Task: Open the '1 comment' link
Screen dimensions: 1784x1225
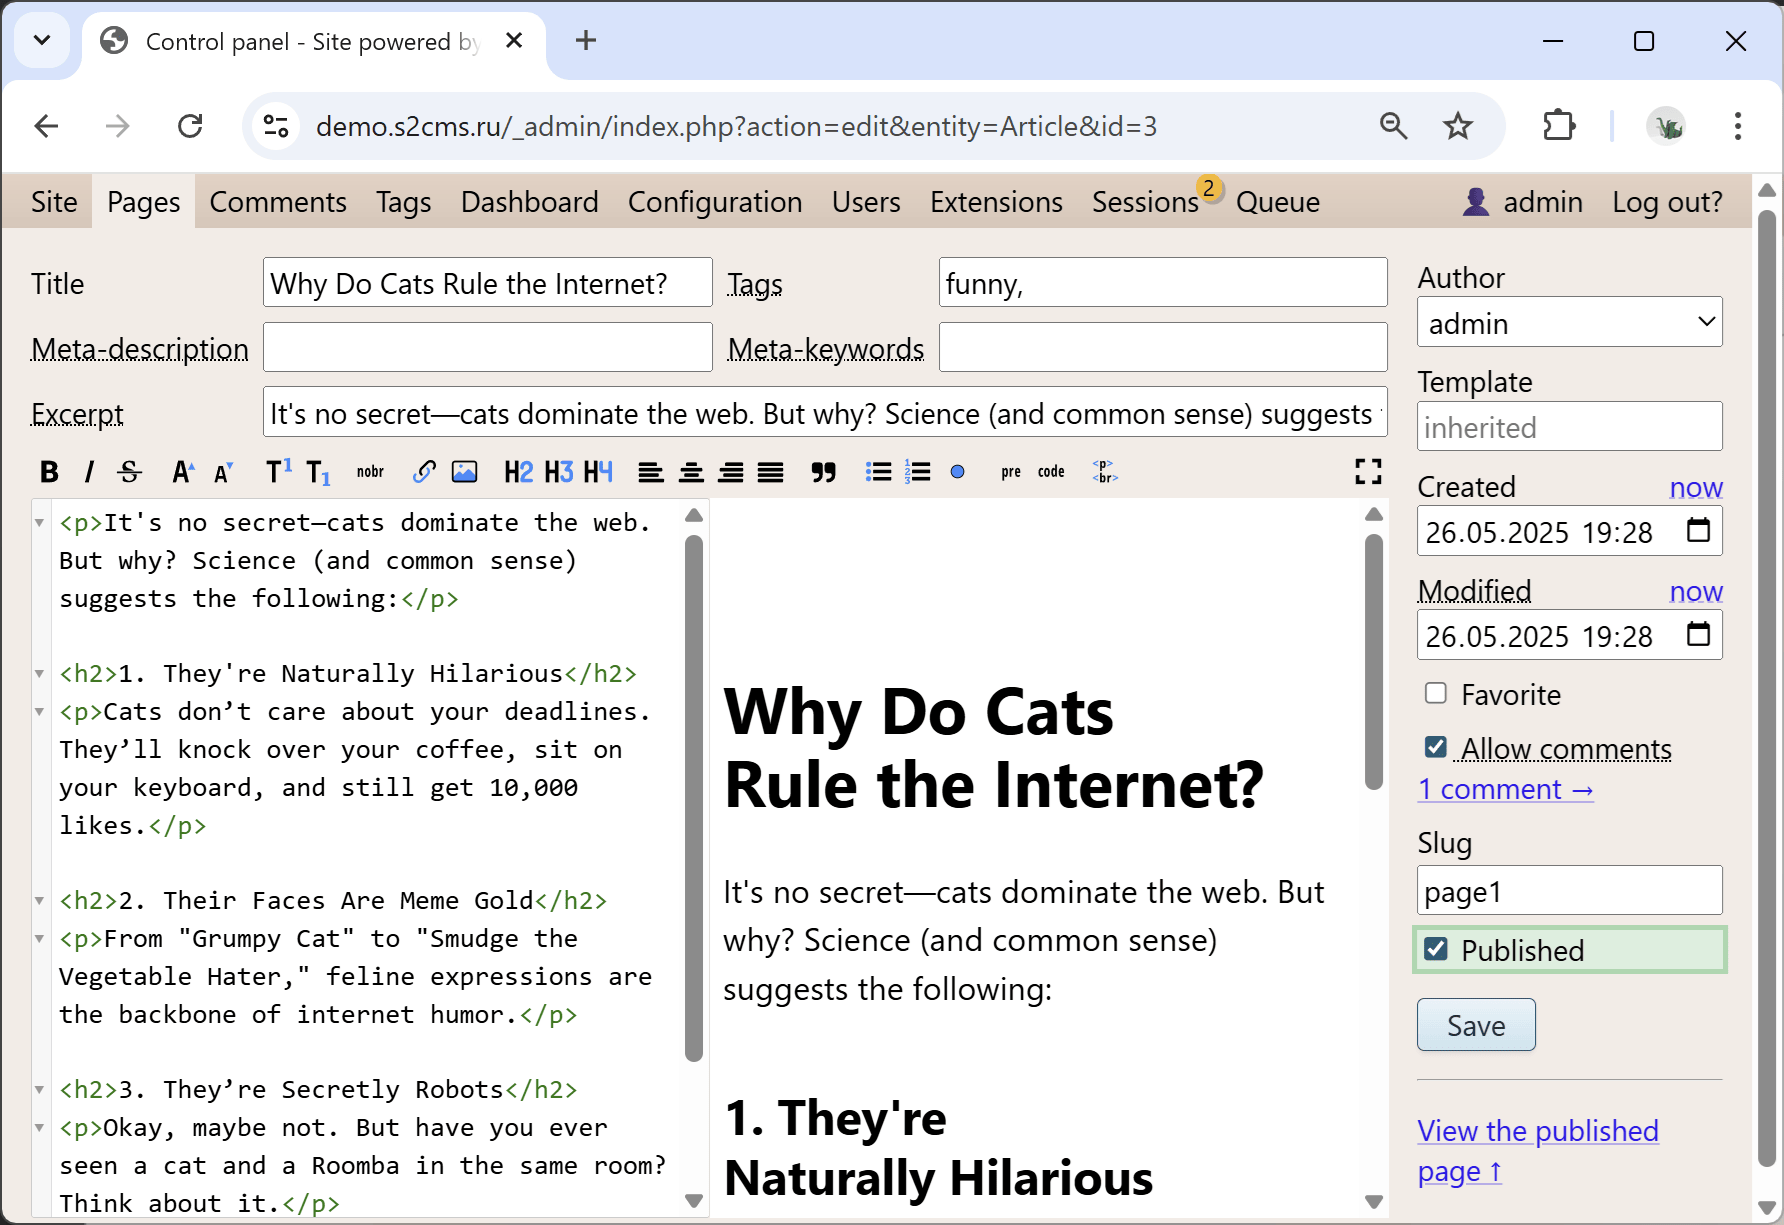Action: (1505, 789)
